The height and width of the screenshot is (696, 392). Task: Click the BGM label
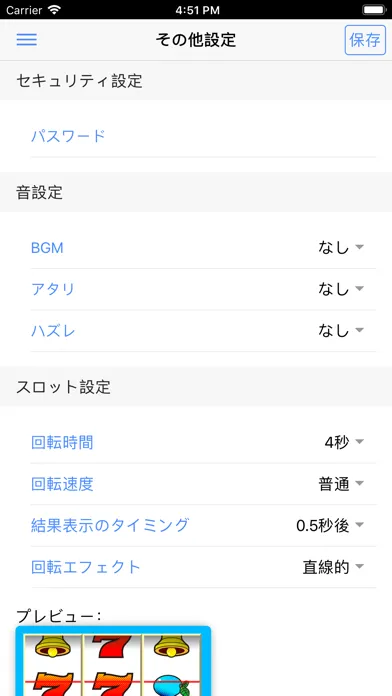pos(47,248)
